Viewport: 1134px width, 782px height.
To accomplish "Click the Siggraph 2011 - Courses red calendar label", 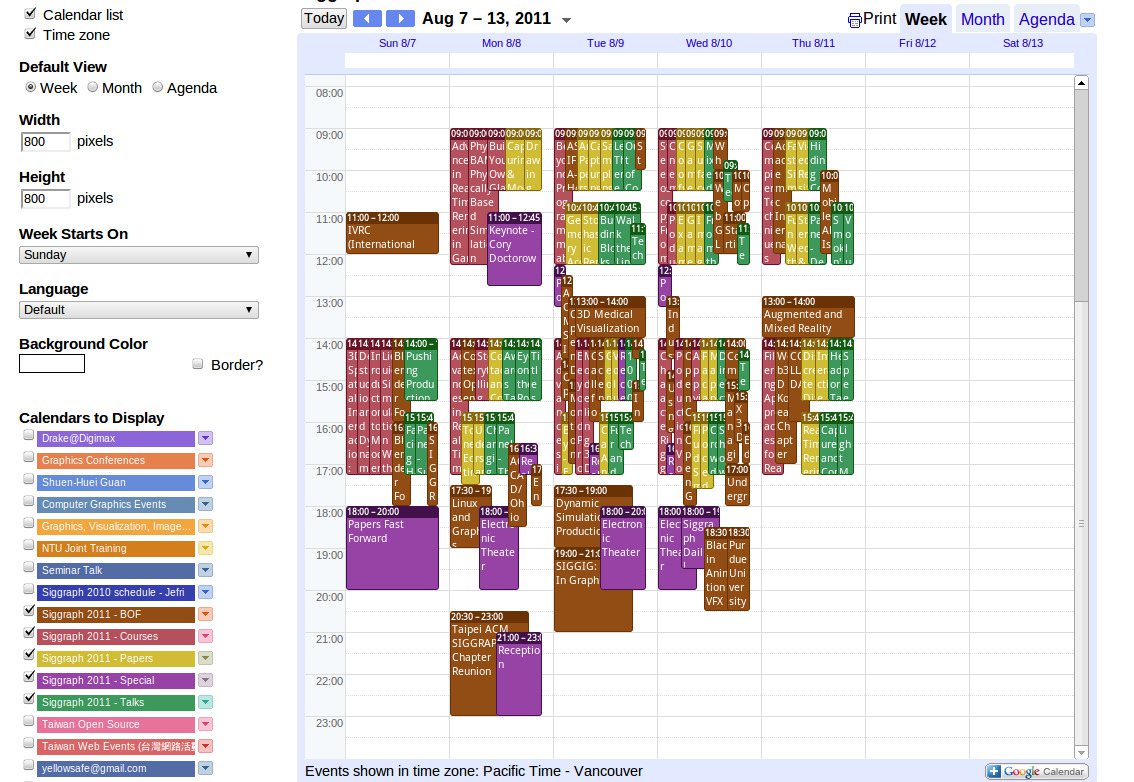I will [117, 637].
